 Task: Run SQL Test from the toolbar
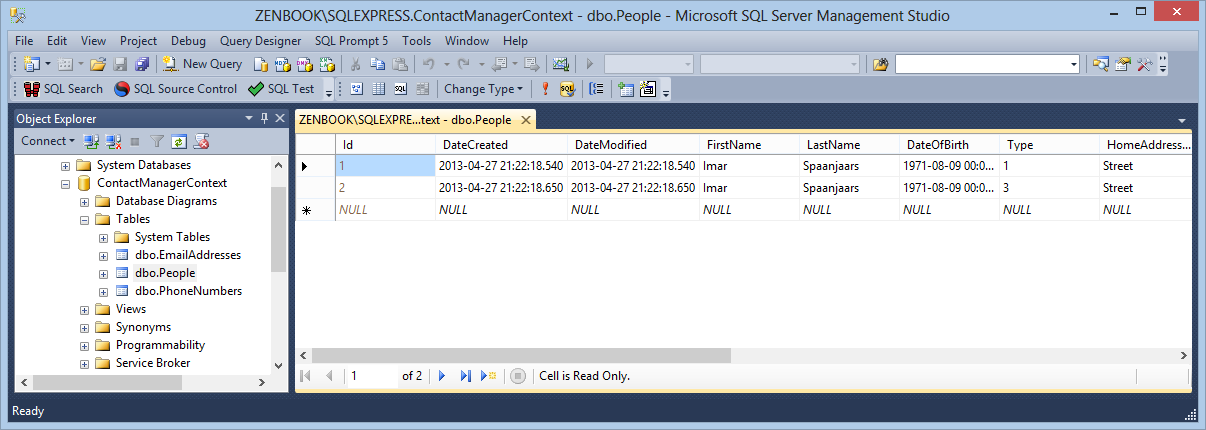pos(281,89)
